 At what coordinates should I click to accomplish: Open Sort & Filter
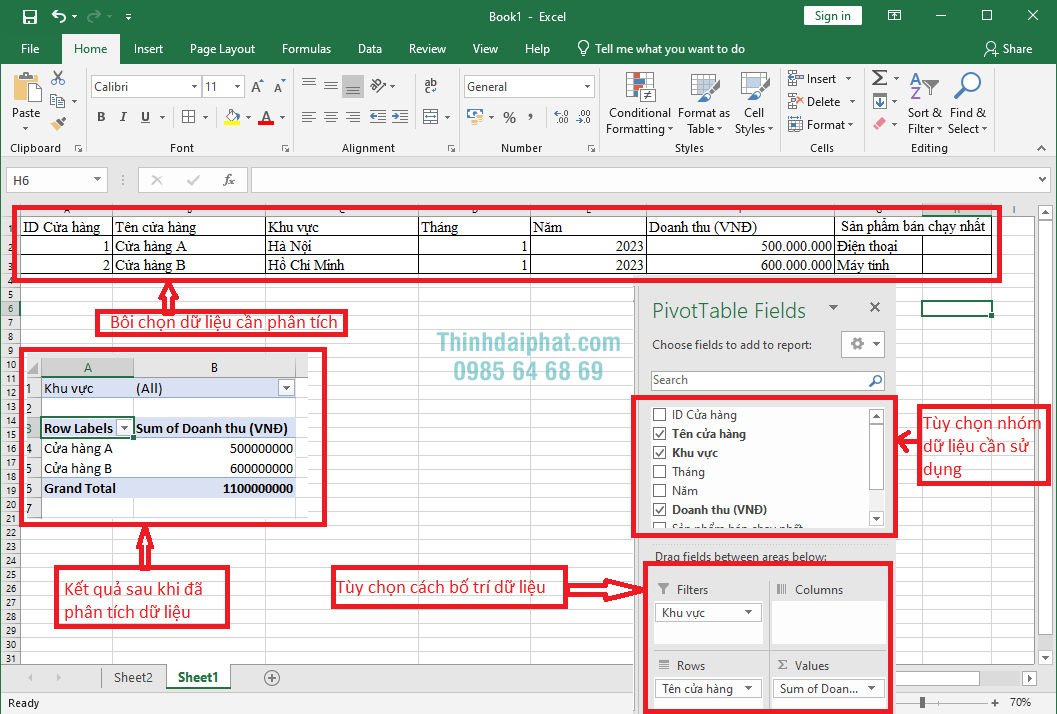pyautogui.click(x=924, y=103)
